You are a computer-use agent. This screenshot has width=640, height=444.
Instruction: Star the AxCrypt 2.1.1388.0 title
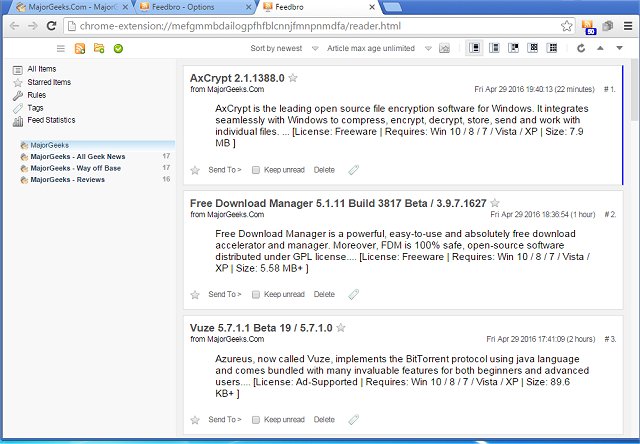[293, 78]
